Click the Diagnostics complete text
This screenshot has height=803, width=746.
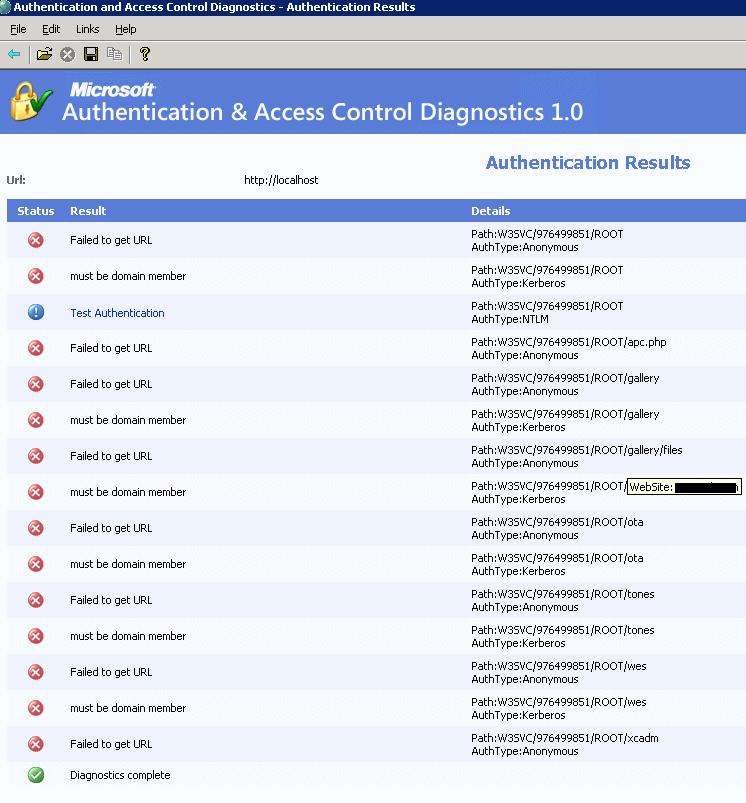[120, 775]
